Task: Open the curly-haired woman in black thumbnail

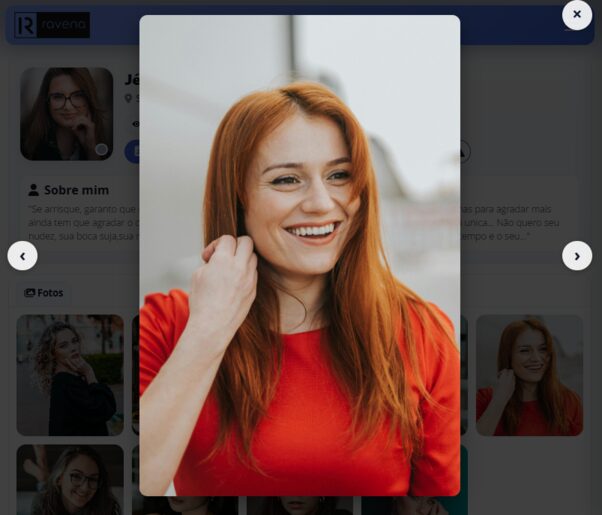Action: [70, 375]
